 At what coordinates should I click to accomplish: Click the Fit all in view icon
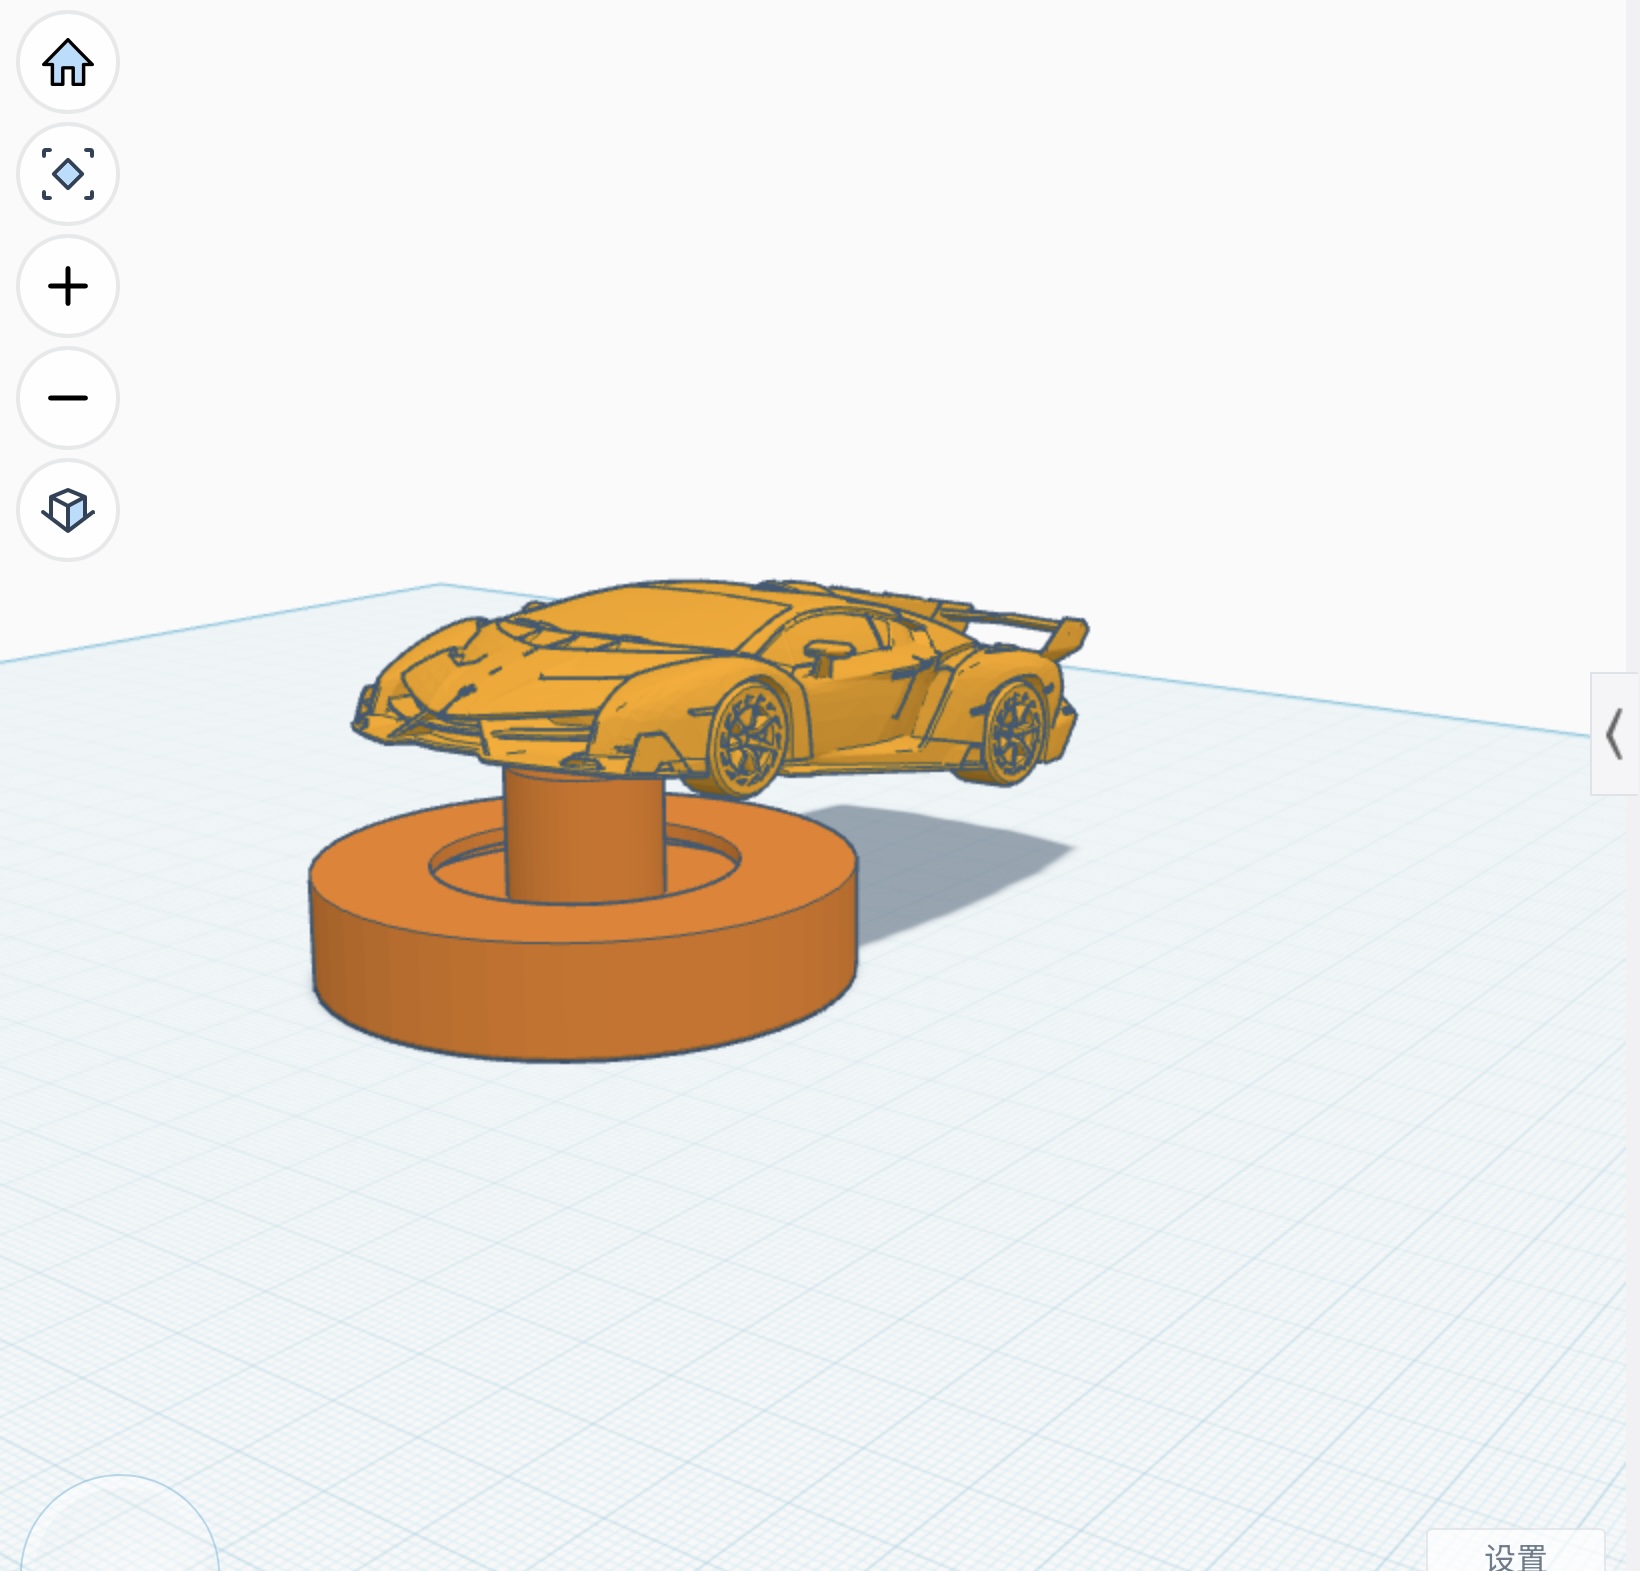pyautogui.click(x=68, y=174)
